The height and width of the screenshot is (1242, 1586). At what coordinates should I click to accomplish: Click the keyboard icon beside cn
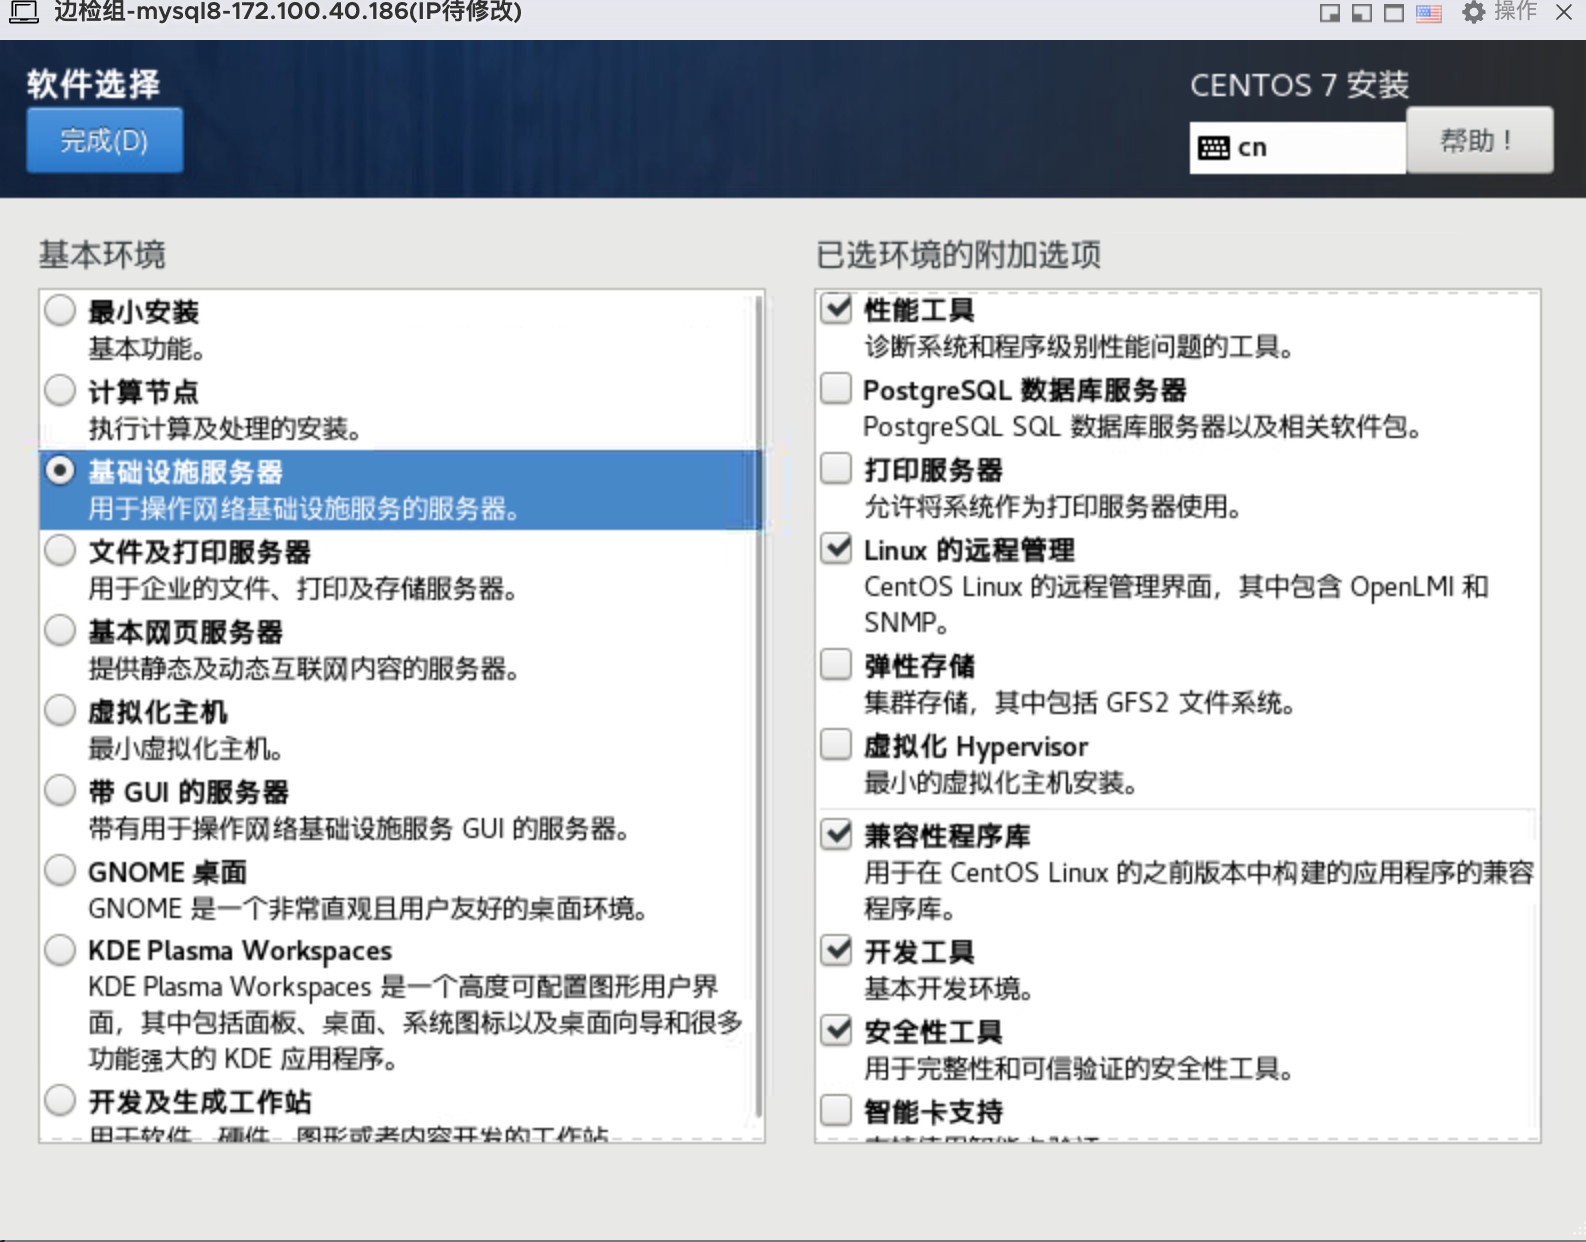tap(1213, 148)
